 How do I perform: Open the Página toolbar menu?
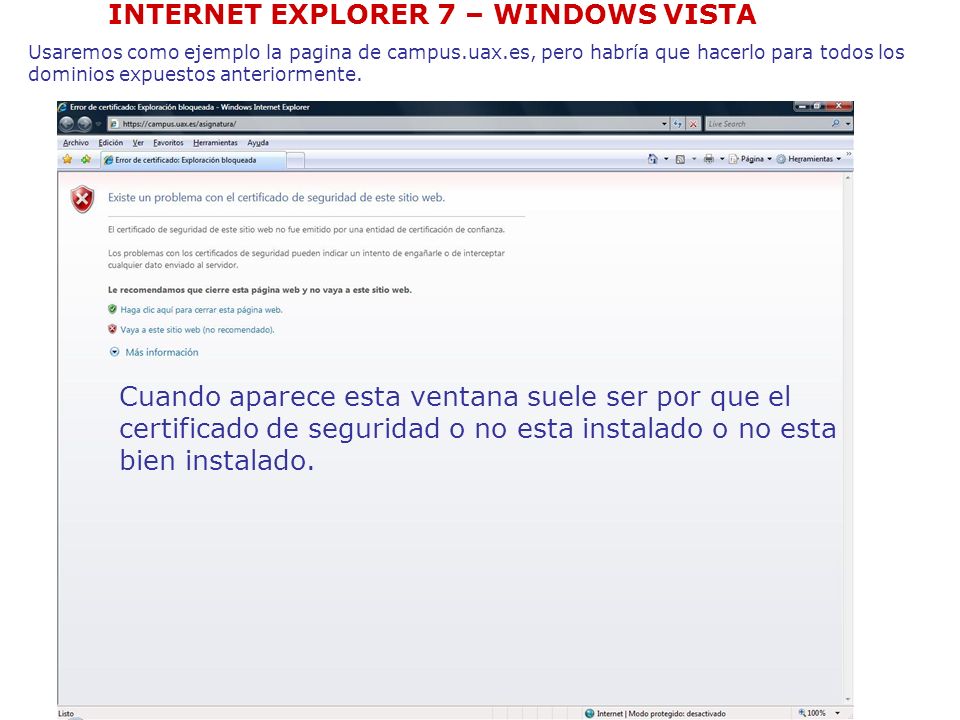point(750,159)
